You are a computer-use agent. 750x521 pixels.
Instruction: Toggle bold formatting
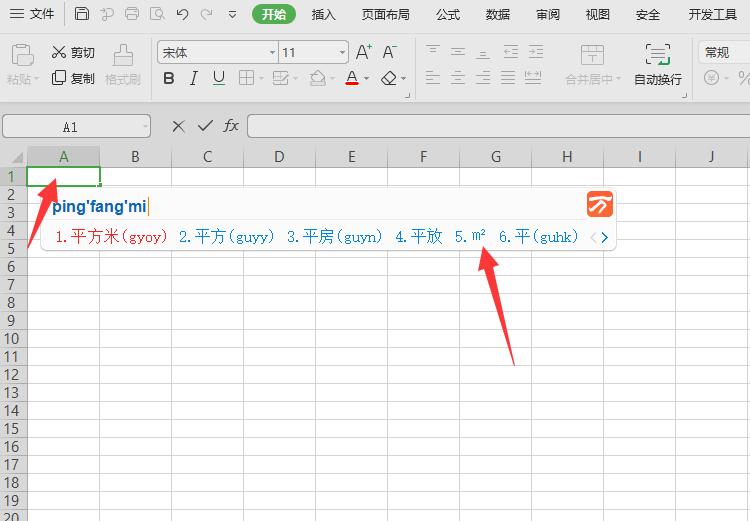click(168, 78)
